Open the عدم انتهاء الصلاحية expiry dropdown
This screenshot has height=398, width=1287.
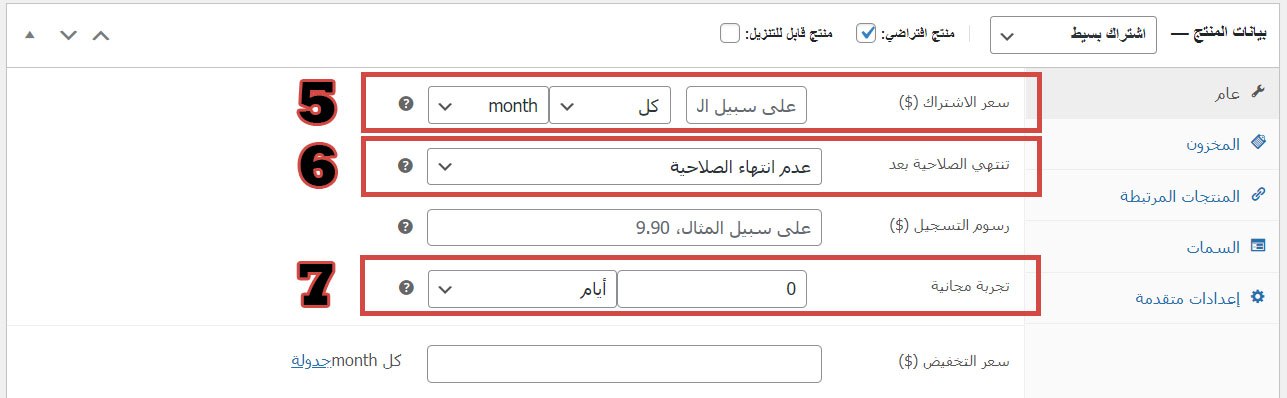[624, 166]
